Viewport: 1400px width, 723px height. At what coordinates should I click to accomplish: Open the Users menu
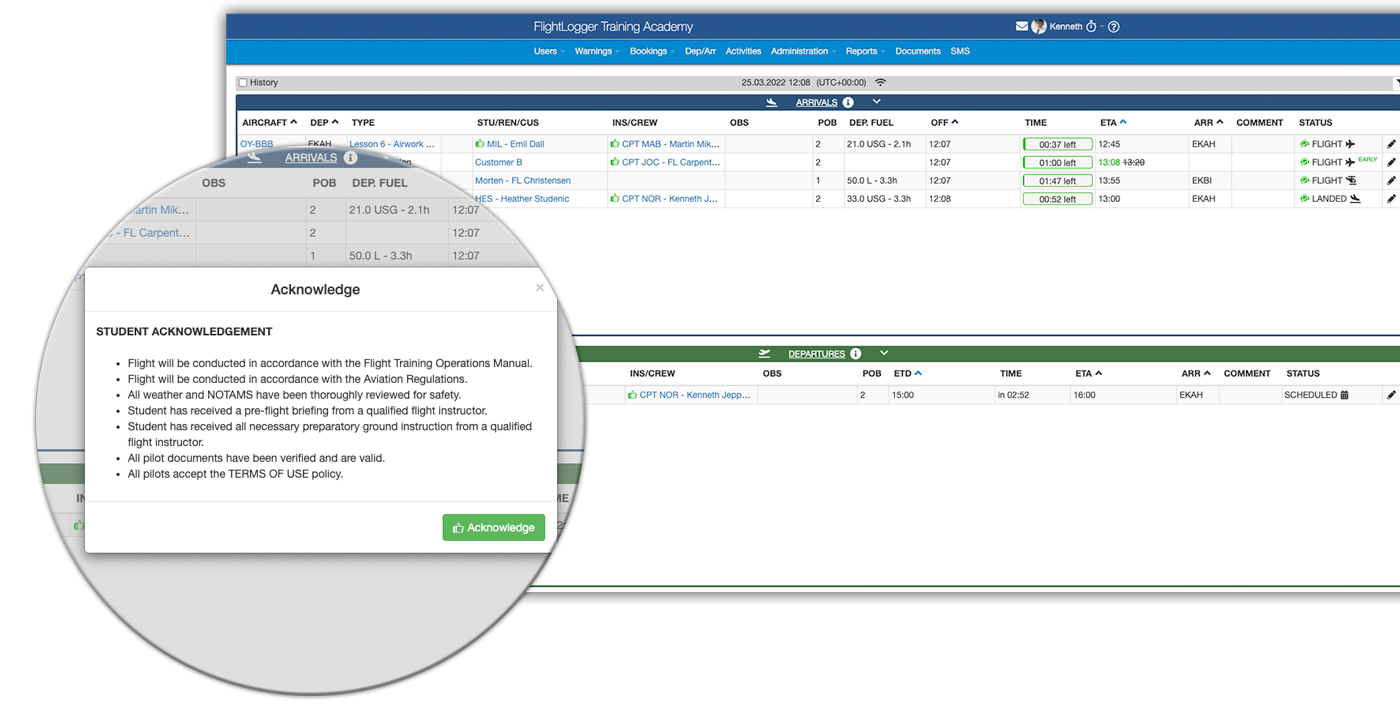[x=548, y=51]
